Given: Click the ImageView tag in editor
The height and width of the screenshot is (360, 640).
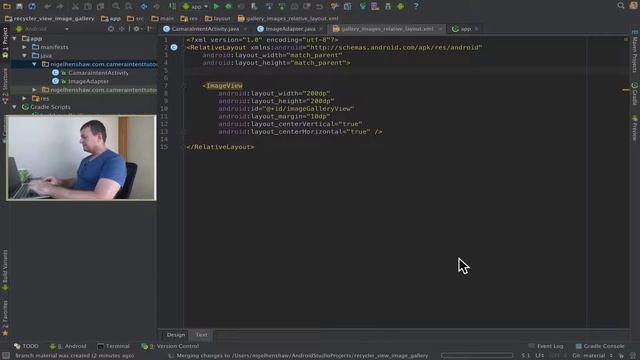Looking at the screenshot, I should click(224, 86).
